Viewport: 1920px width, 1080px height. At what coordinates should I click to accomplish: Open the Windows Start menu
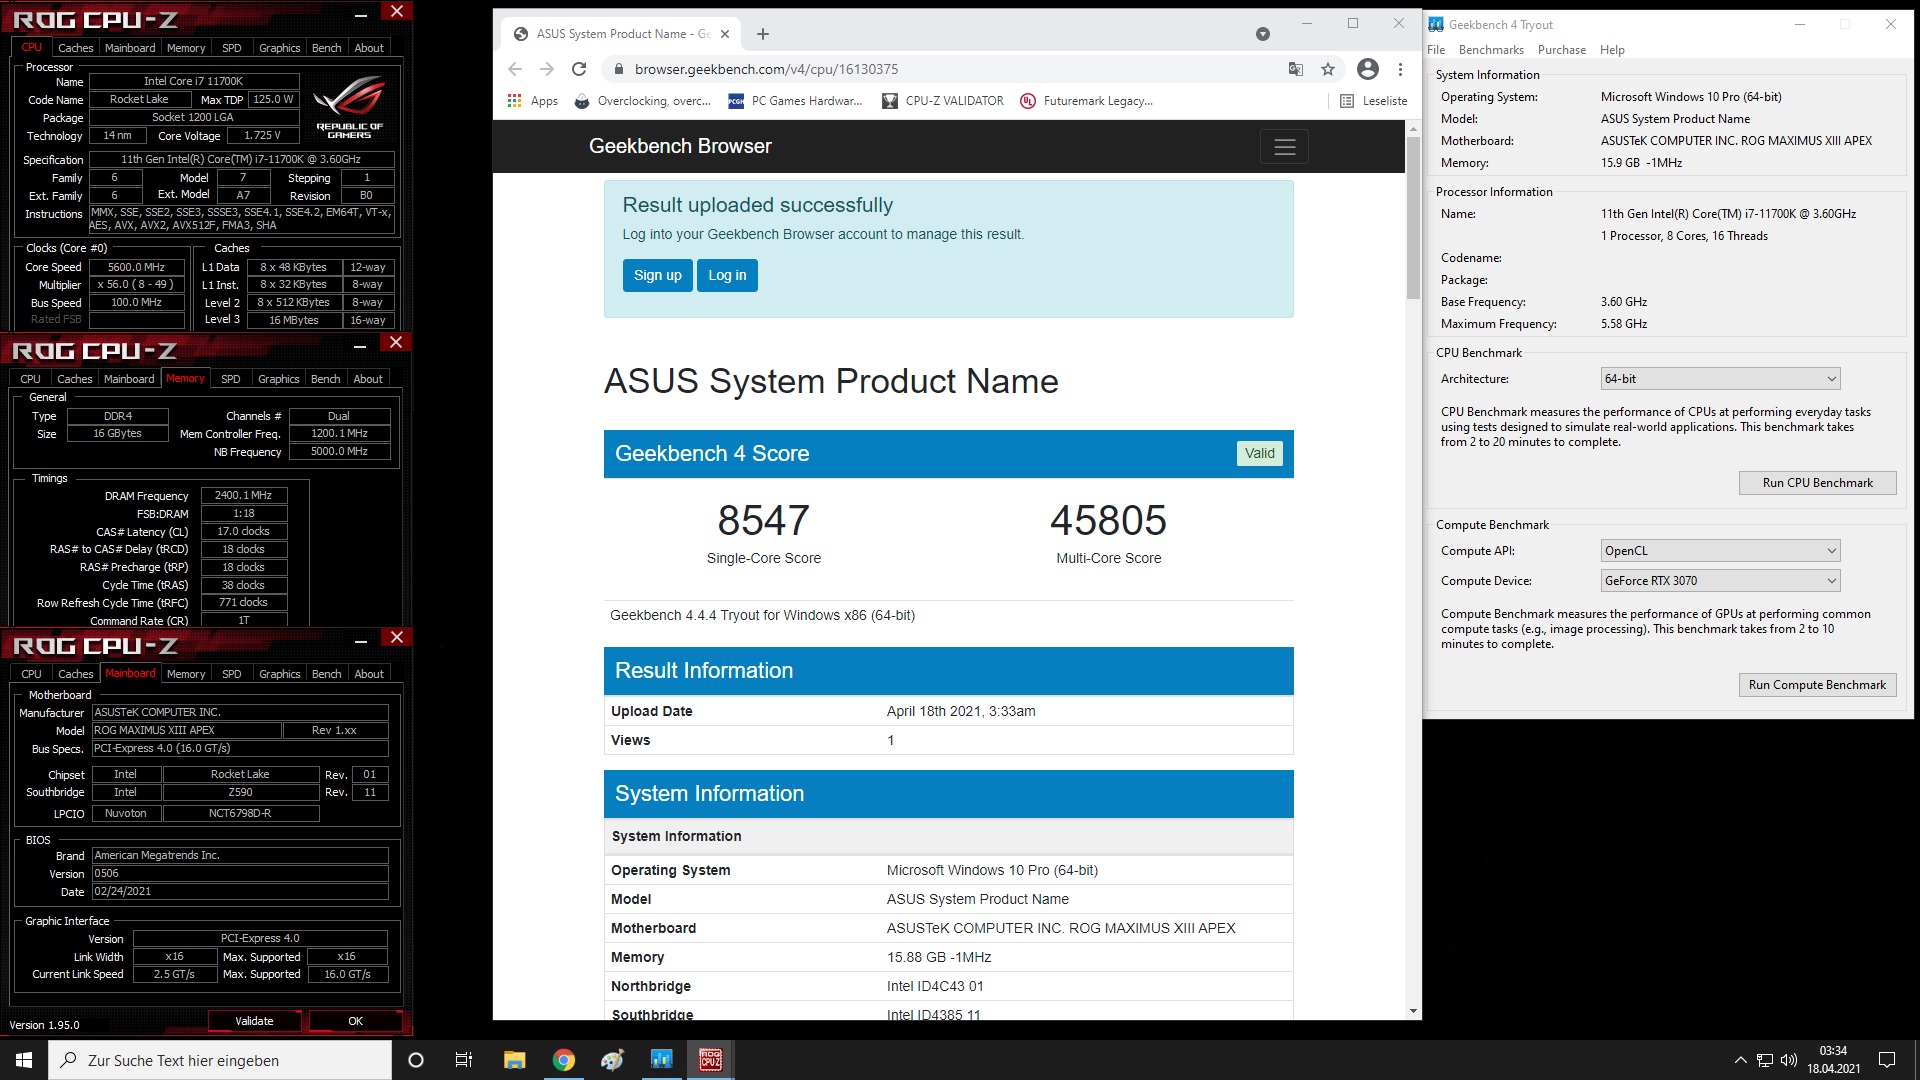(24, 1060)
